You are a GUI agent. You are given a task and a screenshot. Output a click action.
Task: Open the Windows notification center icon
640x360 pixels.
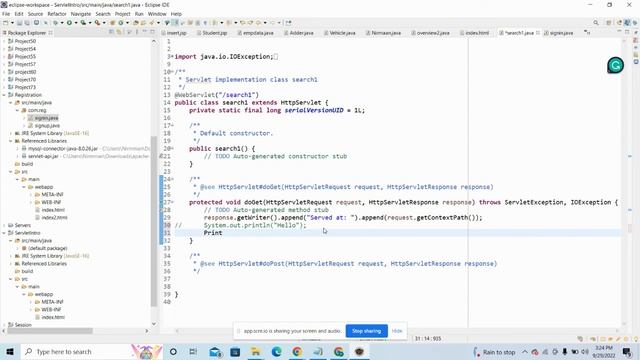627,351
